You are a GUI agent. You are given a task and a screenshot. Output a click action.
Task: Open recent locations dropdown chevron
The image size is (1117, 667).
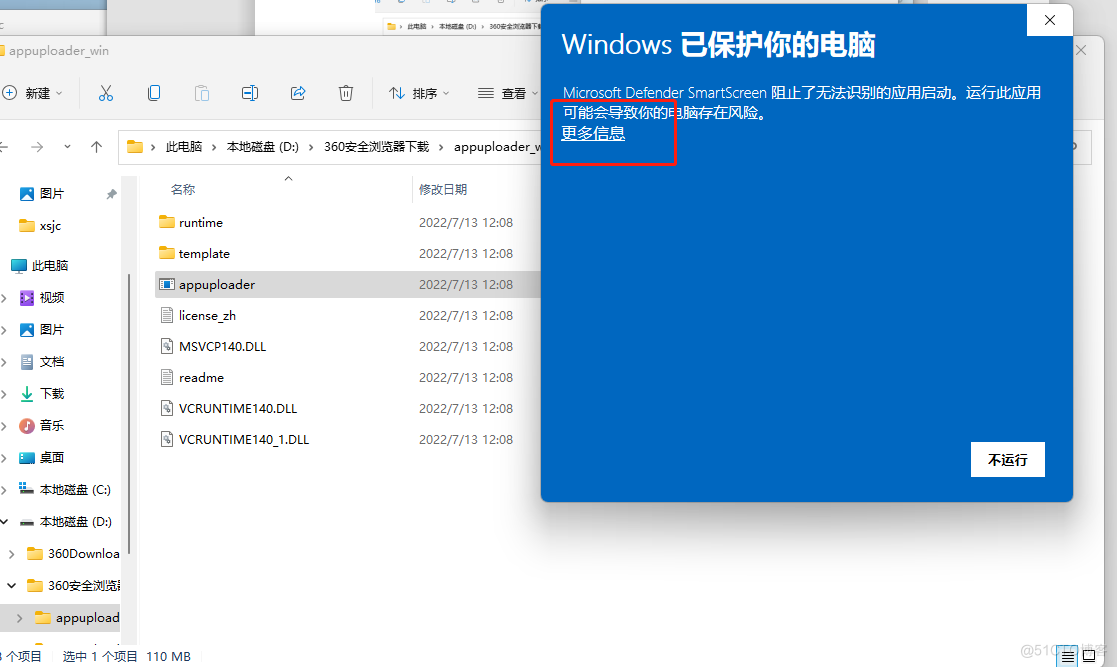pos(67,147)
